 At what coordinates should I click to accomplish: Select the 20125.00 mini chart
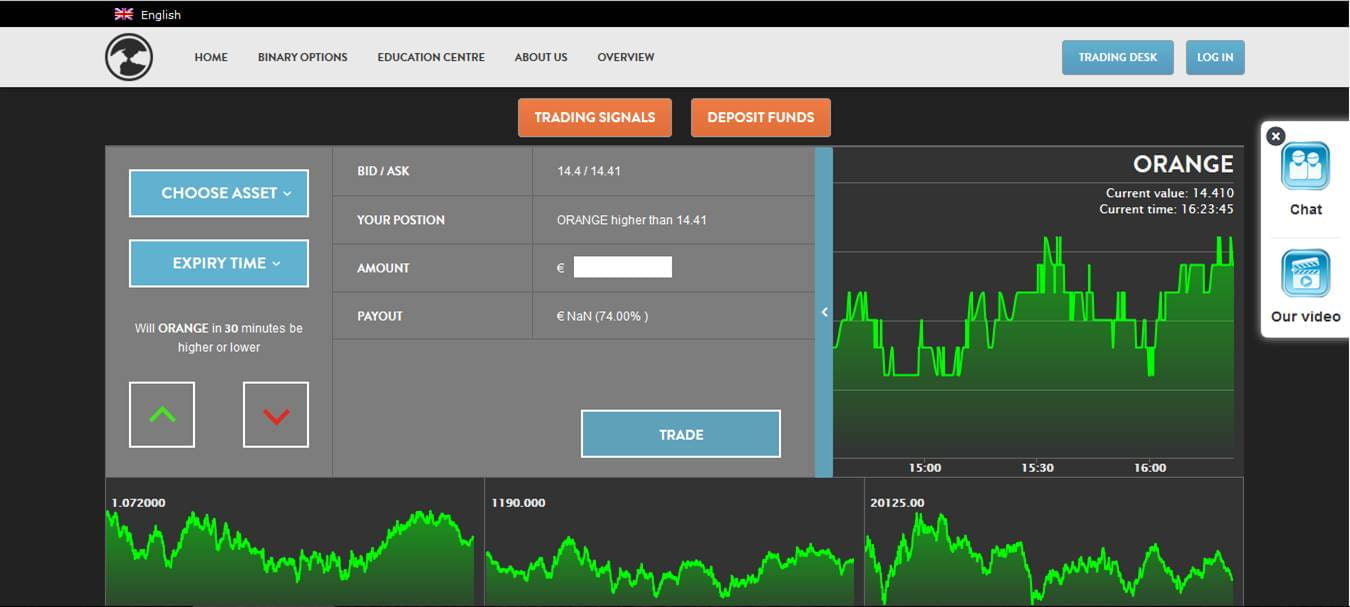tap(1054, 541)
